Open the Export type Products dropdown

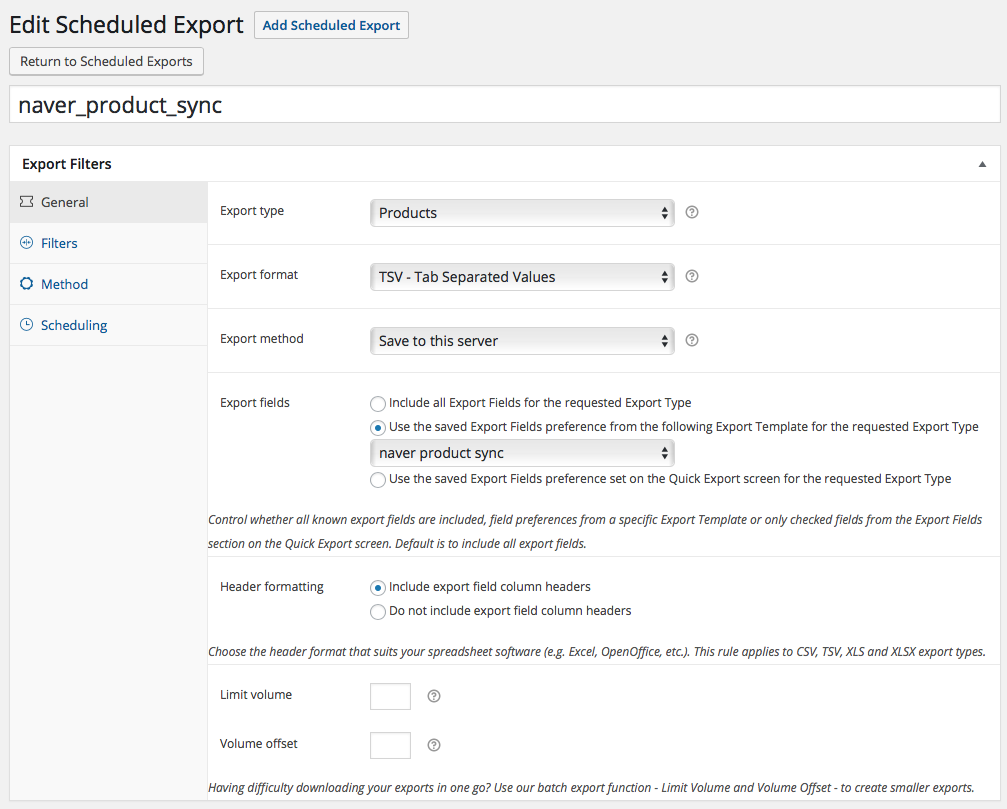click(x=522, y=213)
